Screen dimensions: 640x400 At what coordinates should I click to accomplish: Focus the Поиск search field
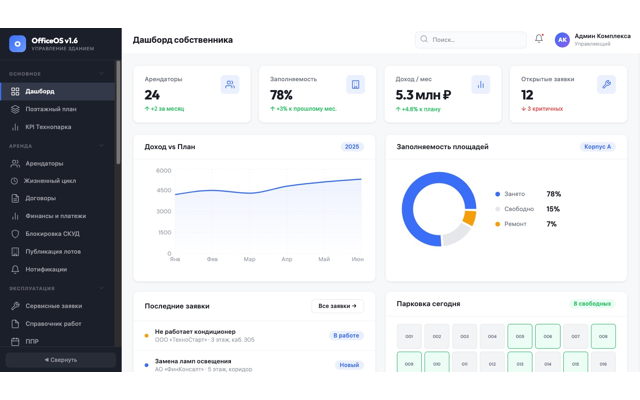click(471, 40)
